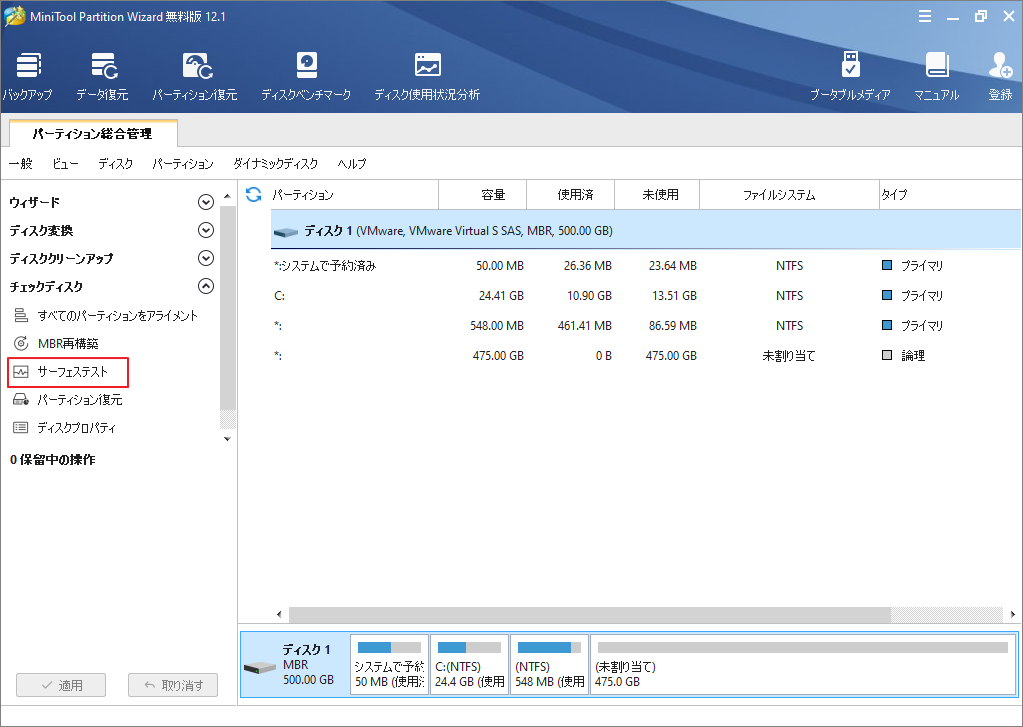Click the システムで予約済み type color square
Image resolution: width=1023 pixels, height=727 pixels.
pos(887,265)
